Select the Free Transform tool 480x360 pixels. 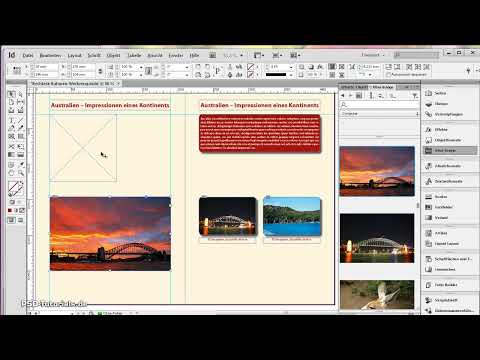coord(20,146)
